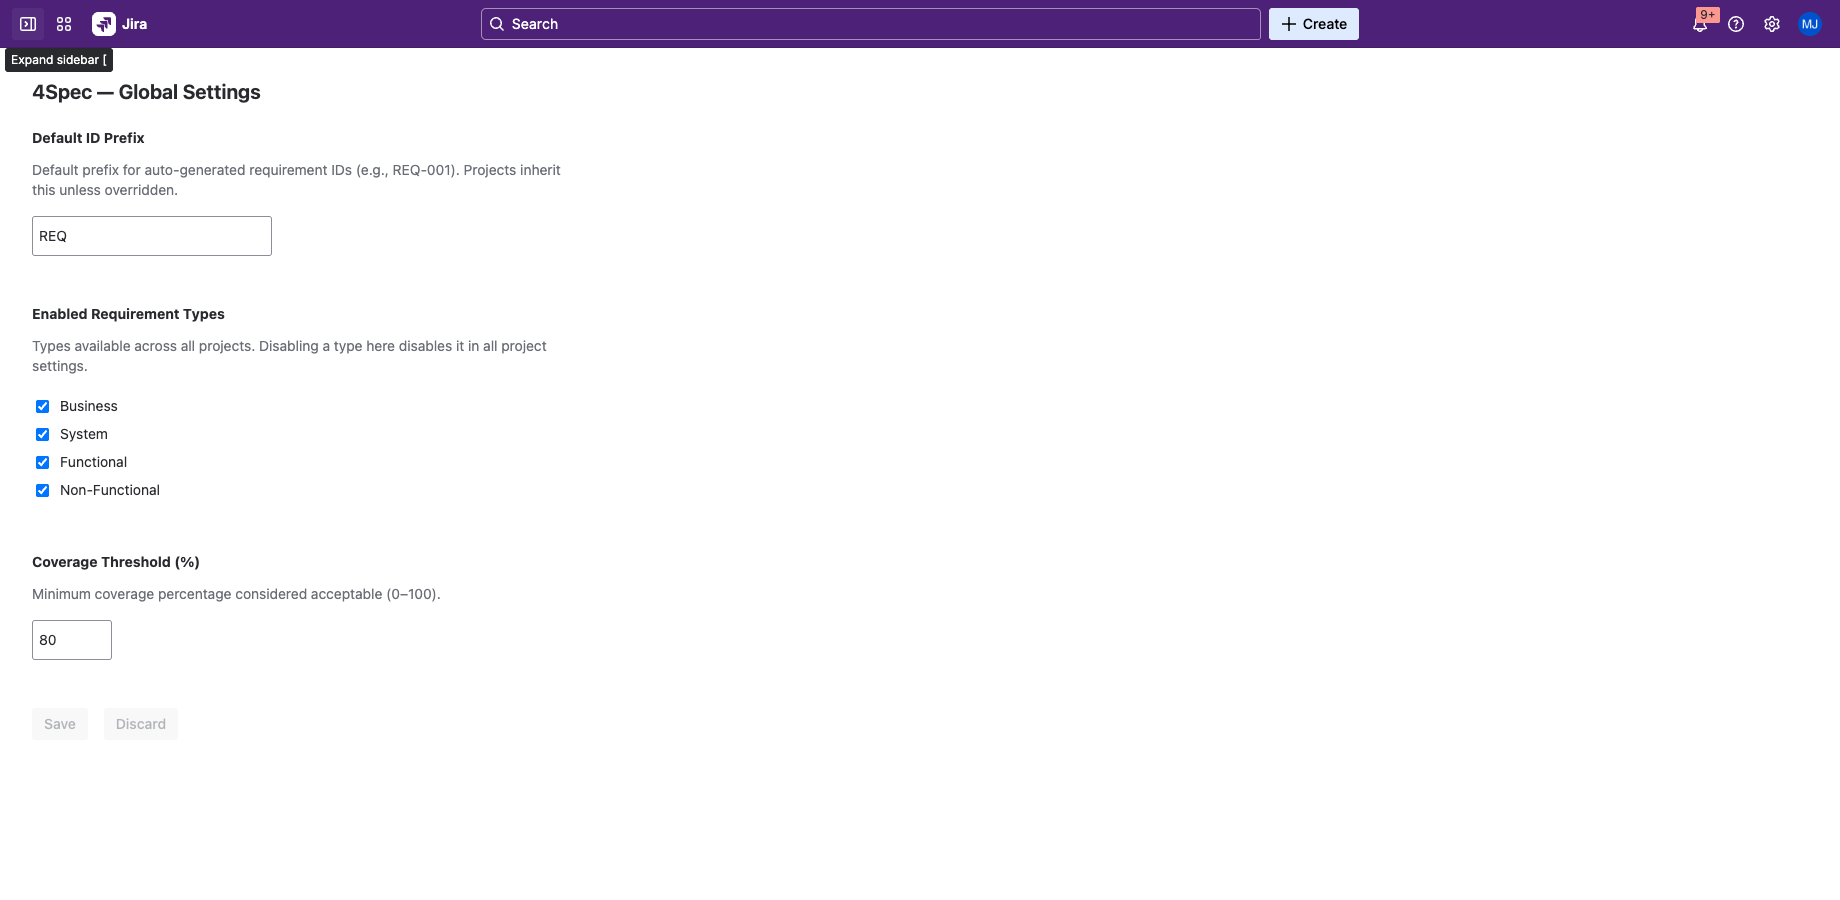Disable the System requirement type checkbox
Viewport: 1840px width, 900px height.
point(42,434)
